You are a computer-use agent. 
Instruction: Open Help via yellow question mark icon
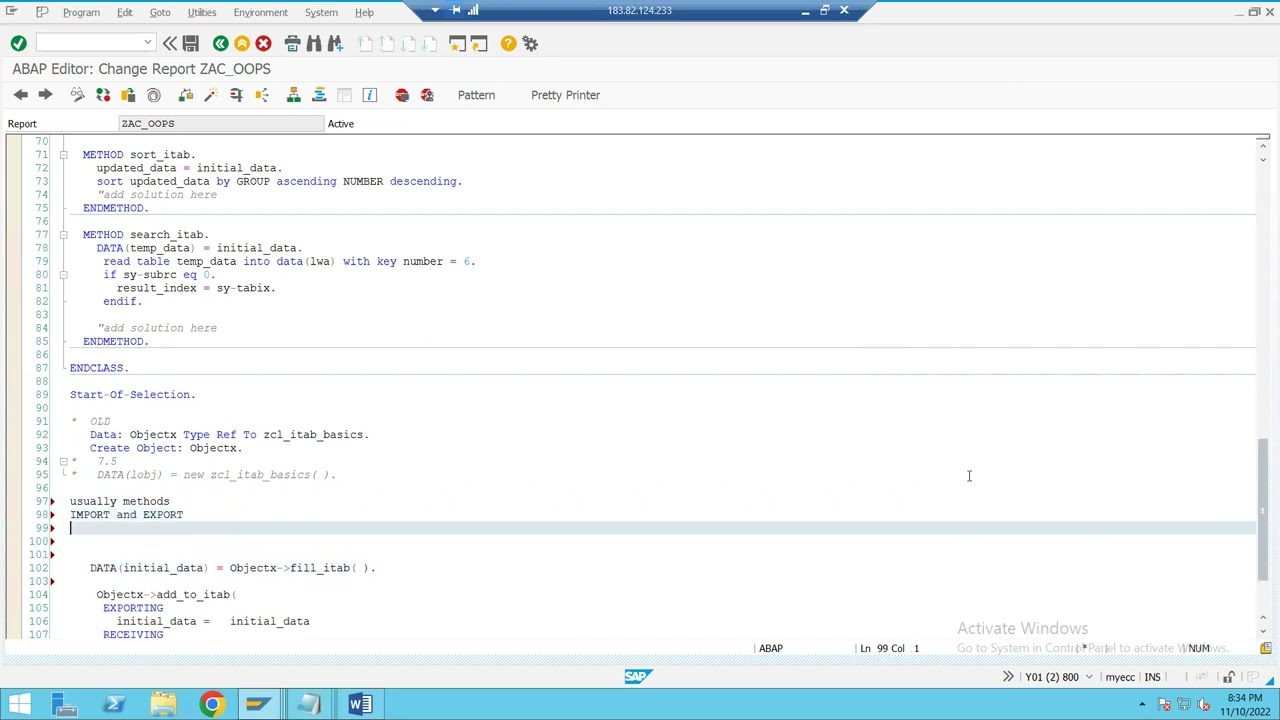point(508,43)
